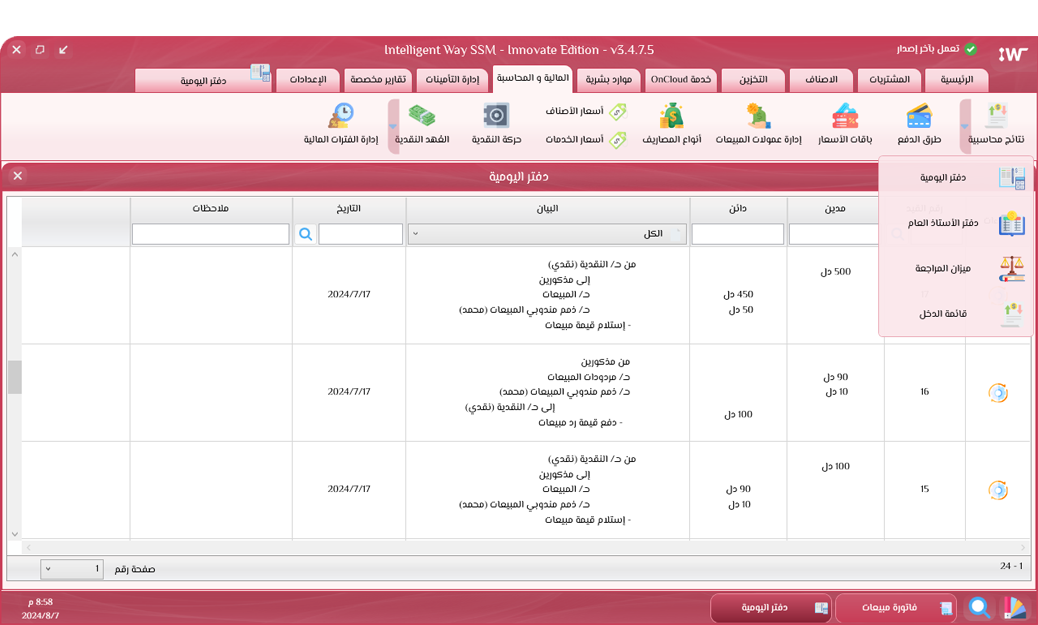The width and height of the screenshot is (1038, 625).
Task: Click the 500 دل debit cell
Action: [835, 272]
